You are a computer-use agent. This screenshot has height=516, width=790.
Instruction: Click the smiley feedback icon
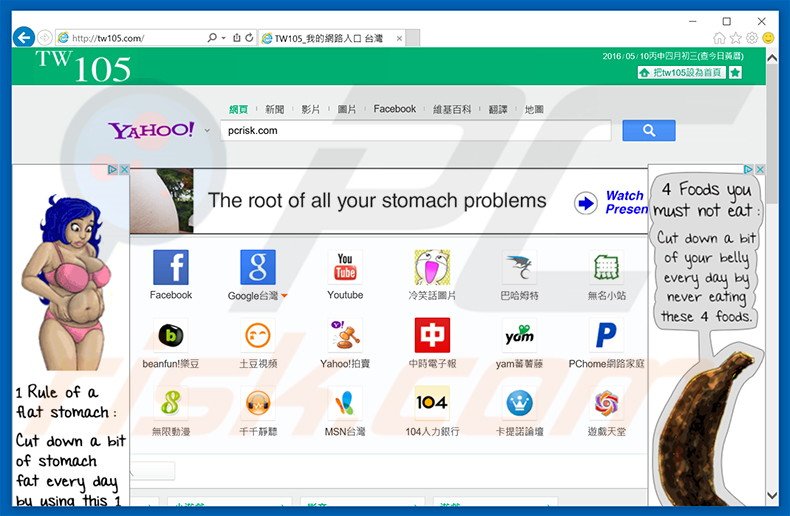768,38
